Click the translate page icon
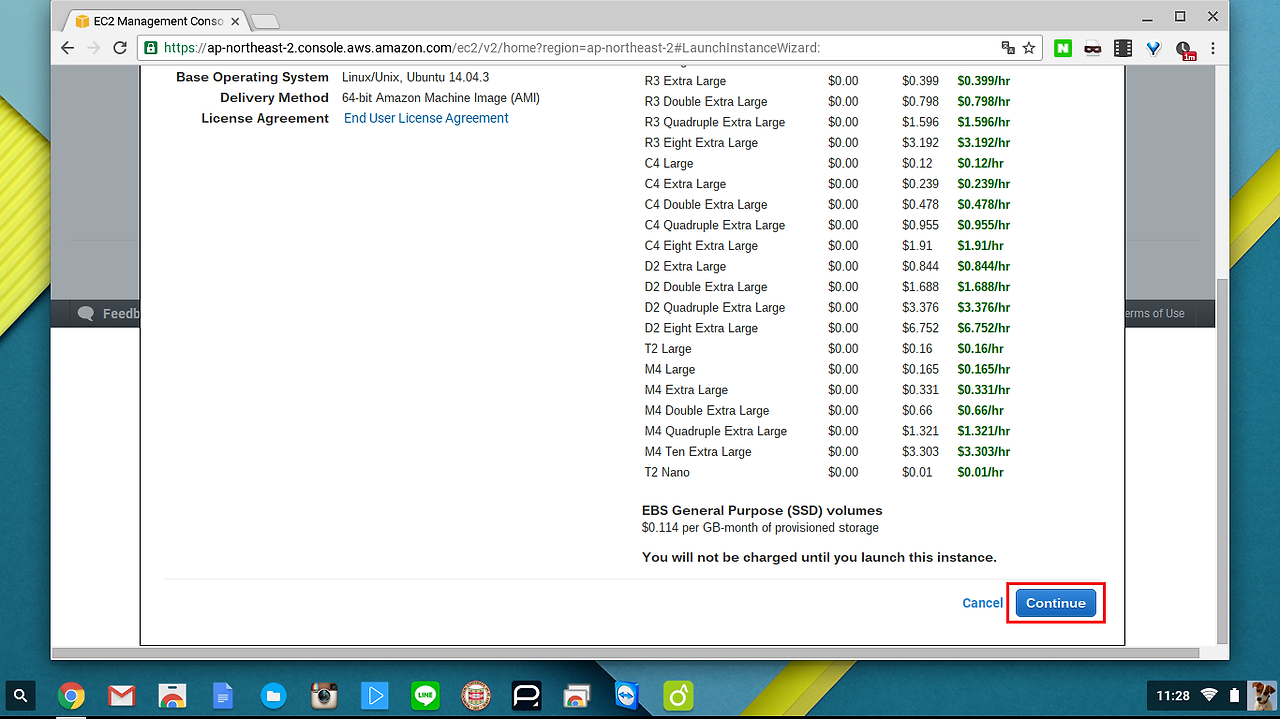 (1008, 47)
